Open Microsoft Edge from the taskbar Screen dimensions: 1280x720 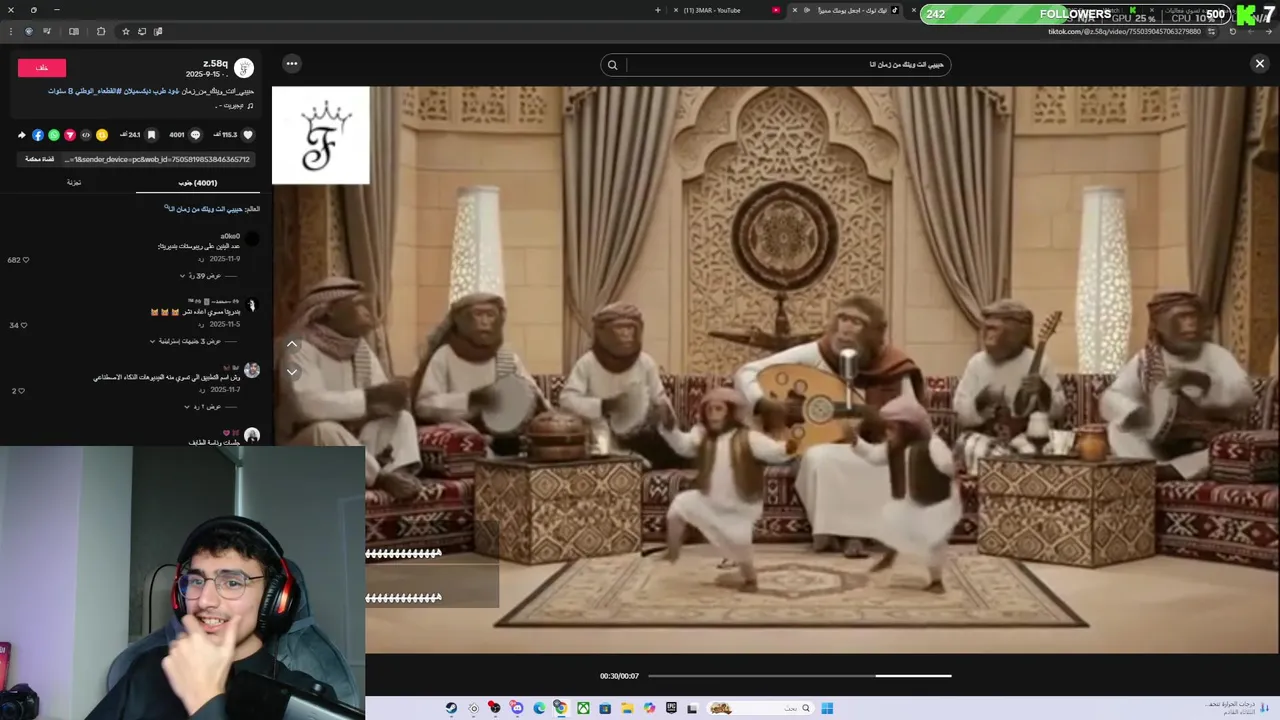[x=539, y=708]
